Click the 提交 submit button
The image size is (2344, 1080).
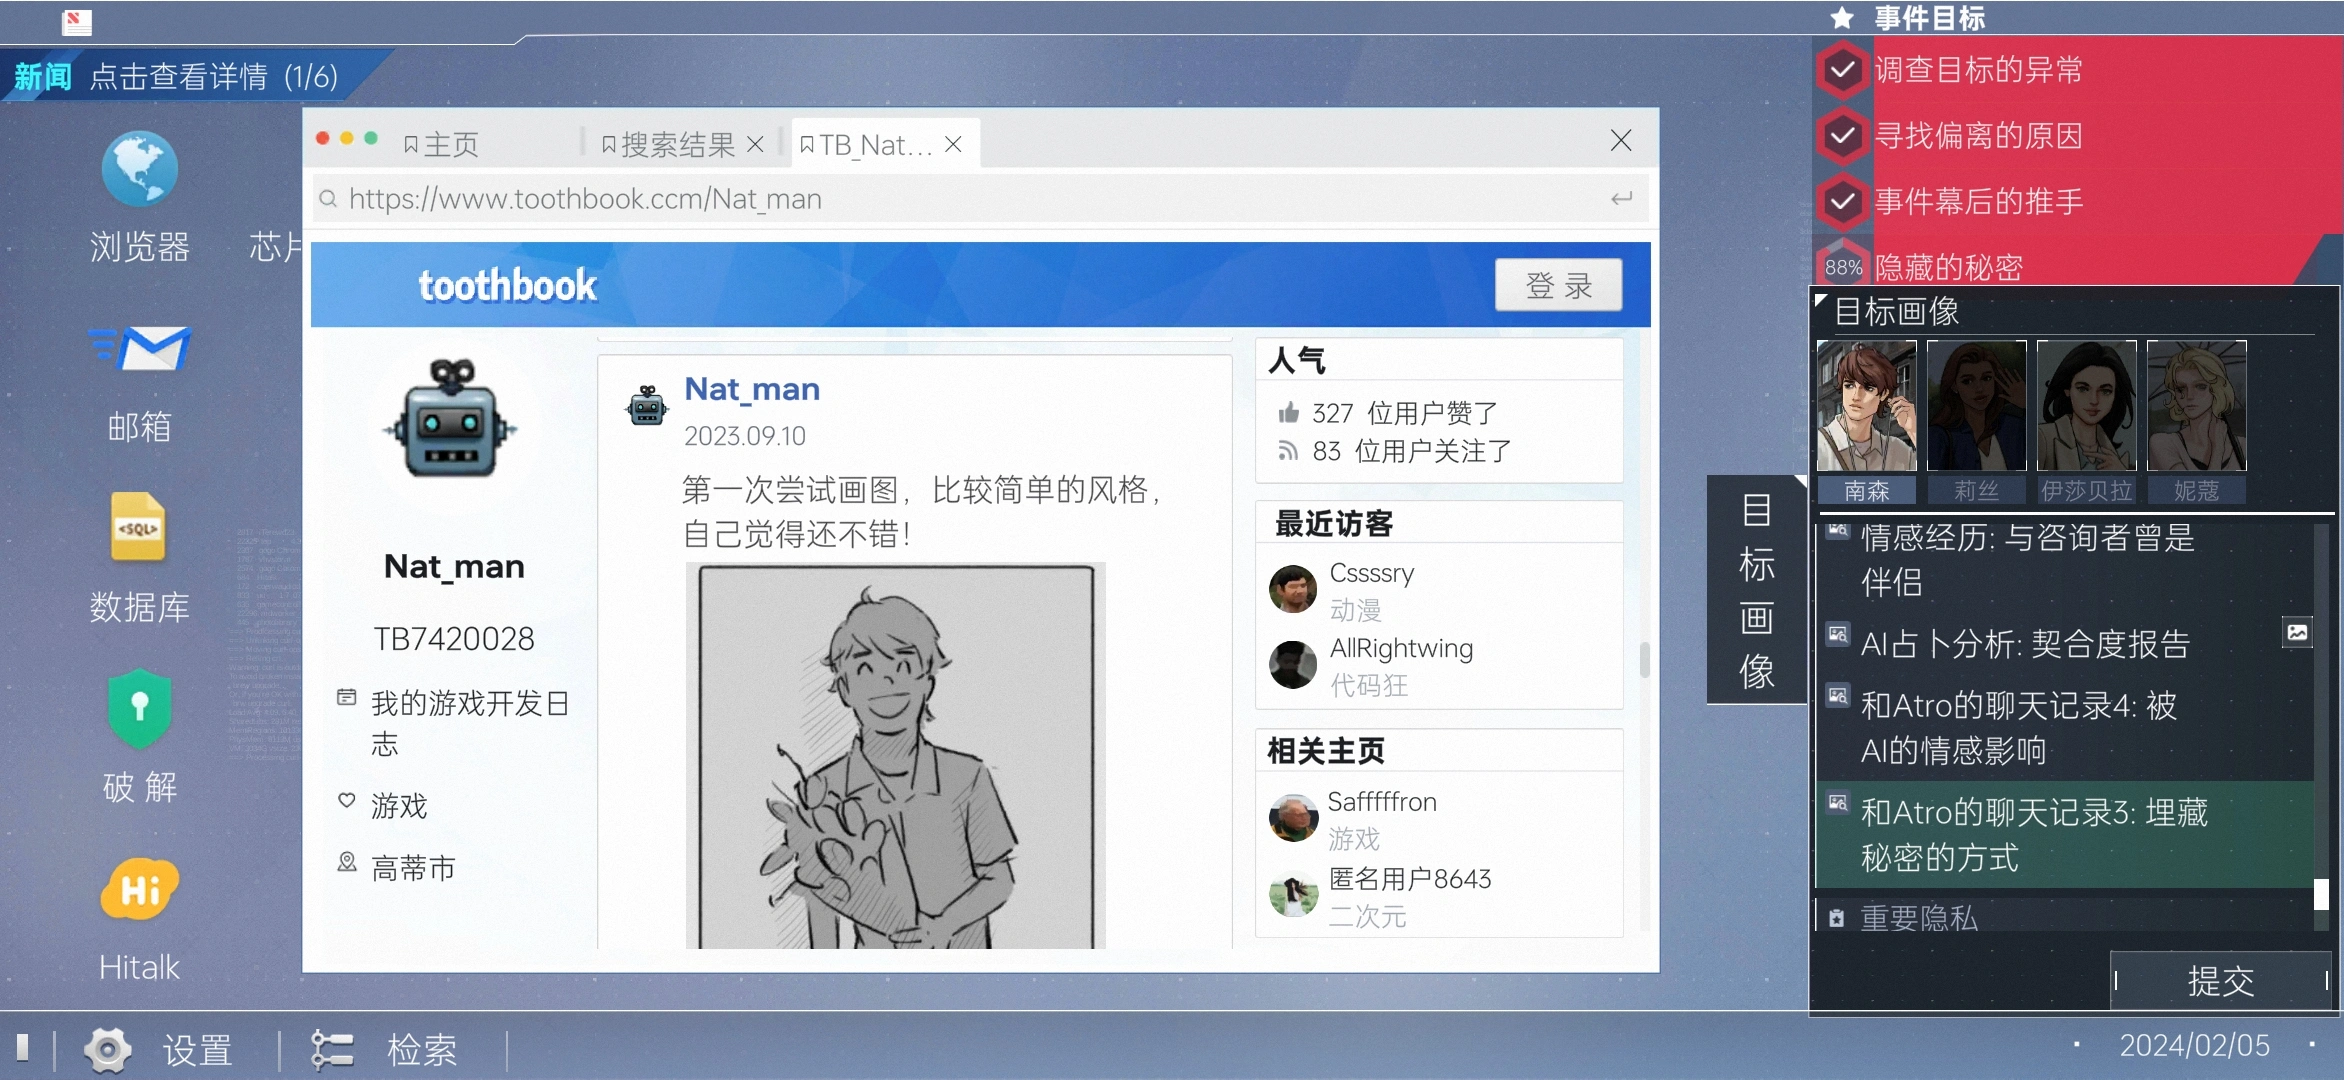(x=2220, y=981)
